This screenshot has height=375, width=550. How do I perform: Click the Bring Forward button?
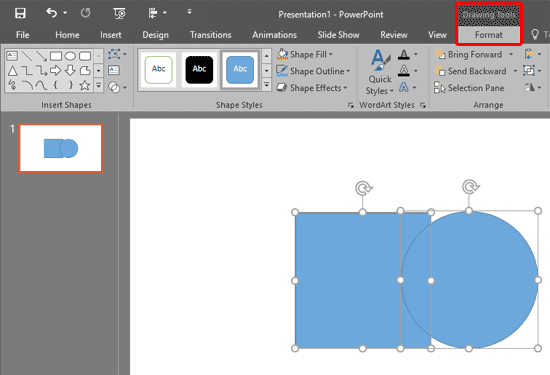coord(469,54)
